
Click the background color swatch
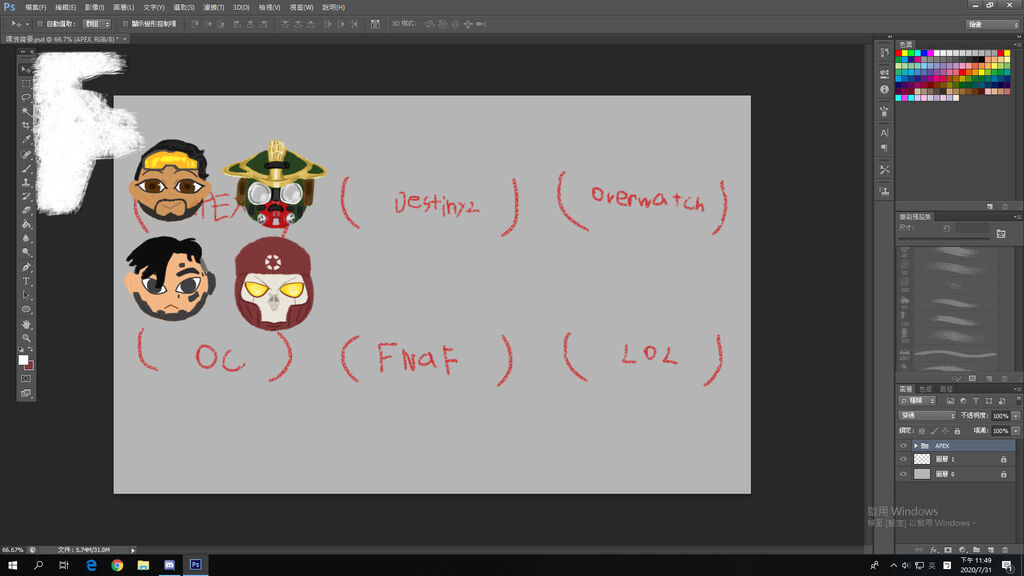coord(29,366)
